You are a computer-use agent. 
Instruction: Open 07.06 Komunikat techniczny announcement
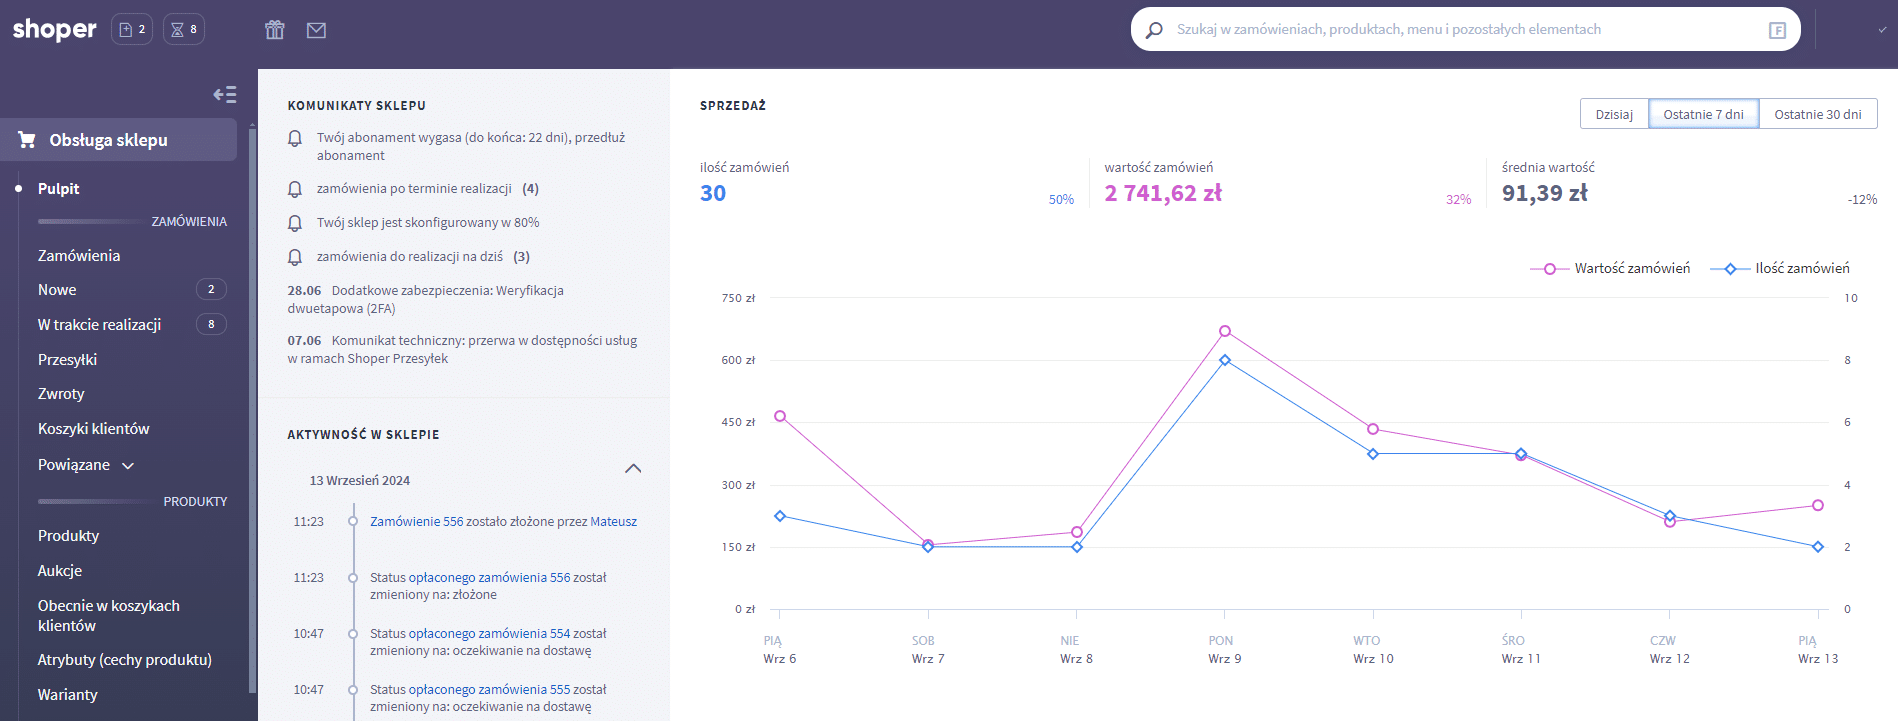[462, 350]
